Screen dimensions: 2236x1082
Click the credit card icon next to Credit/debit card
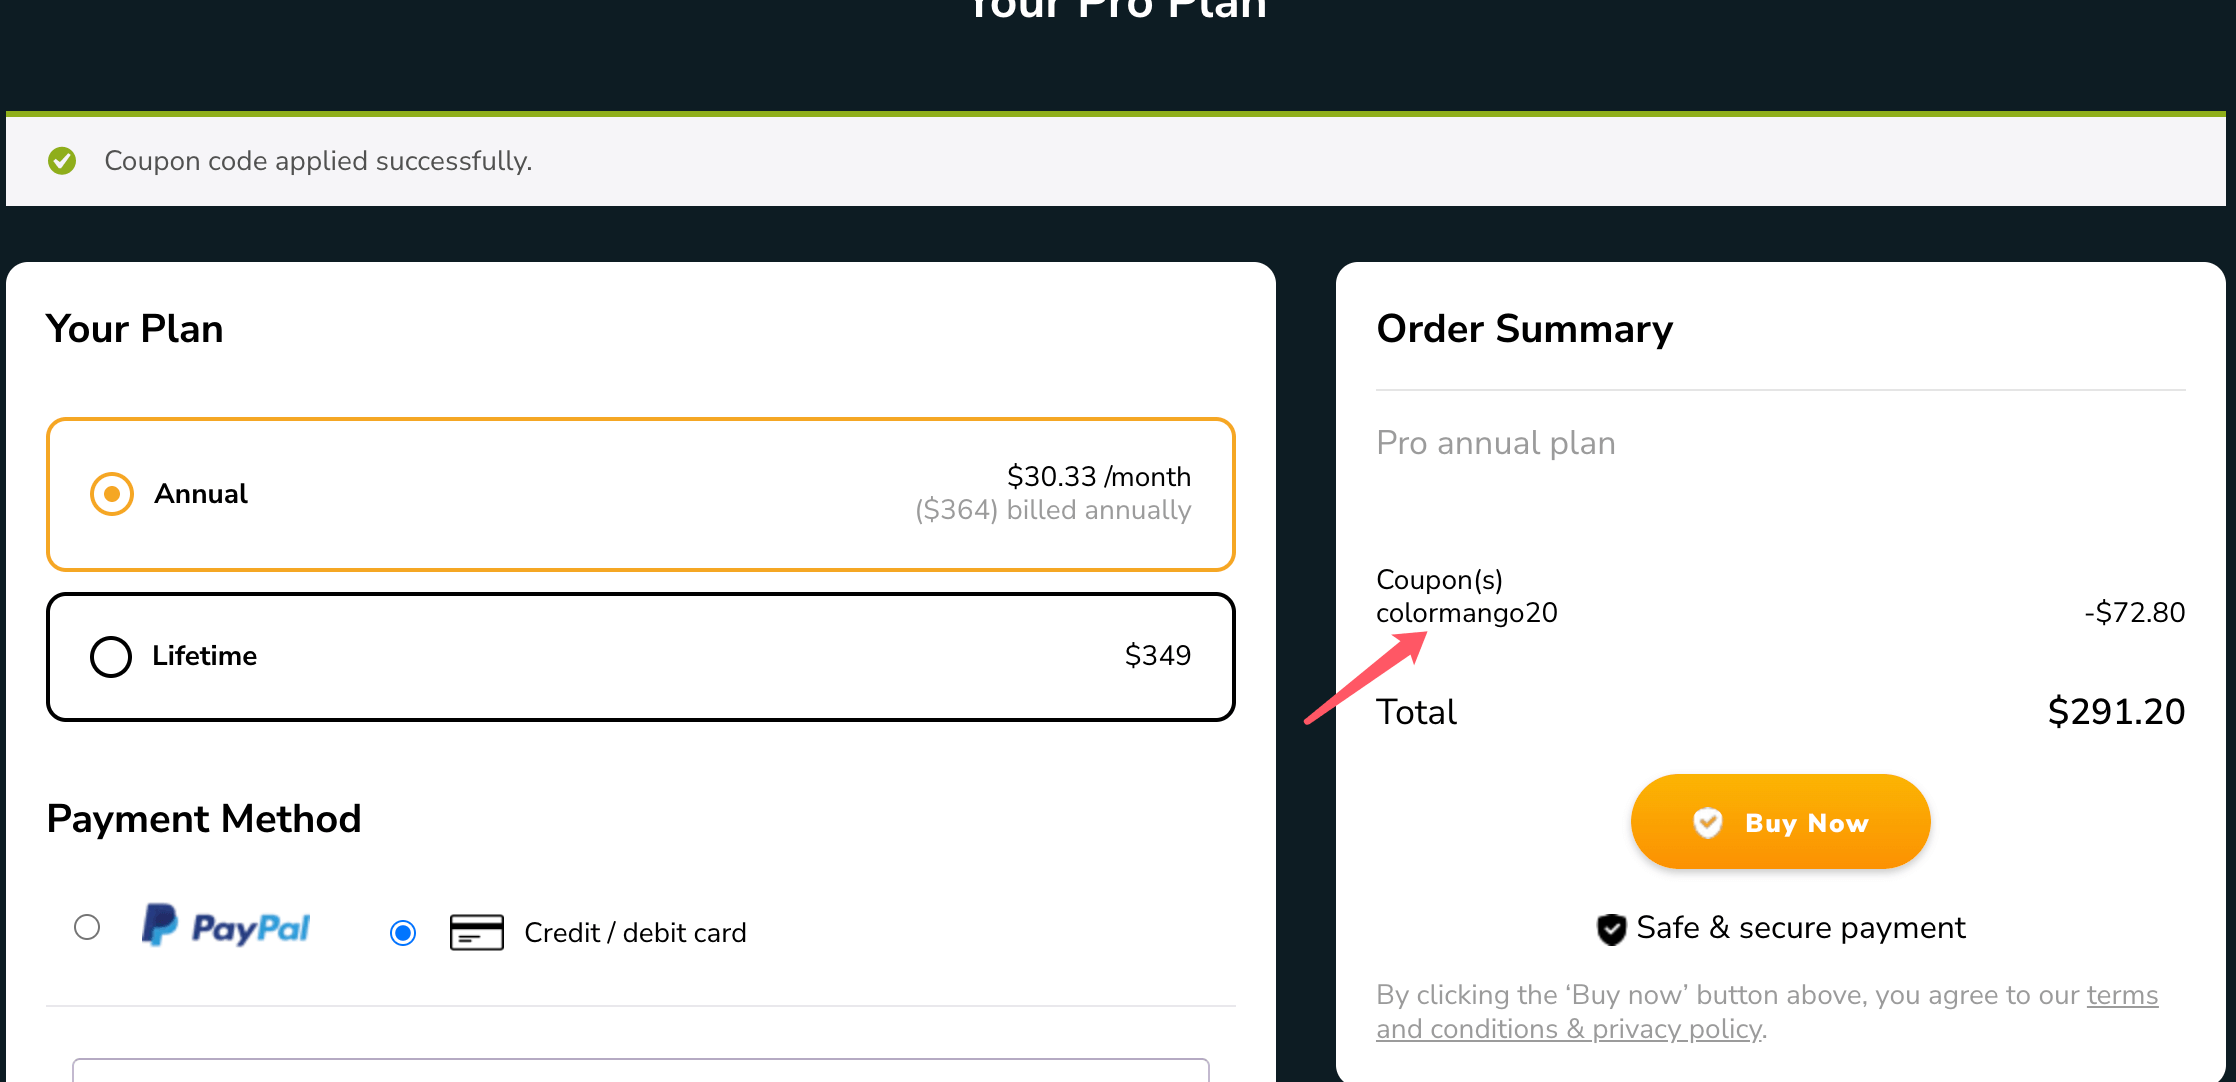(477, 932)
